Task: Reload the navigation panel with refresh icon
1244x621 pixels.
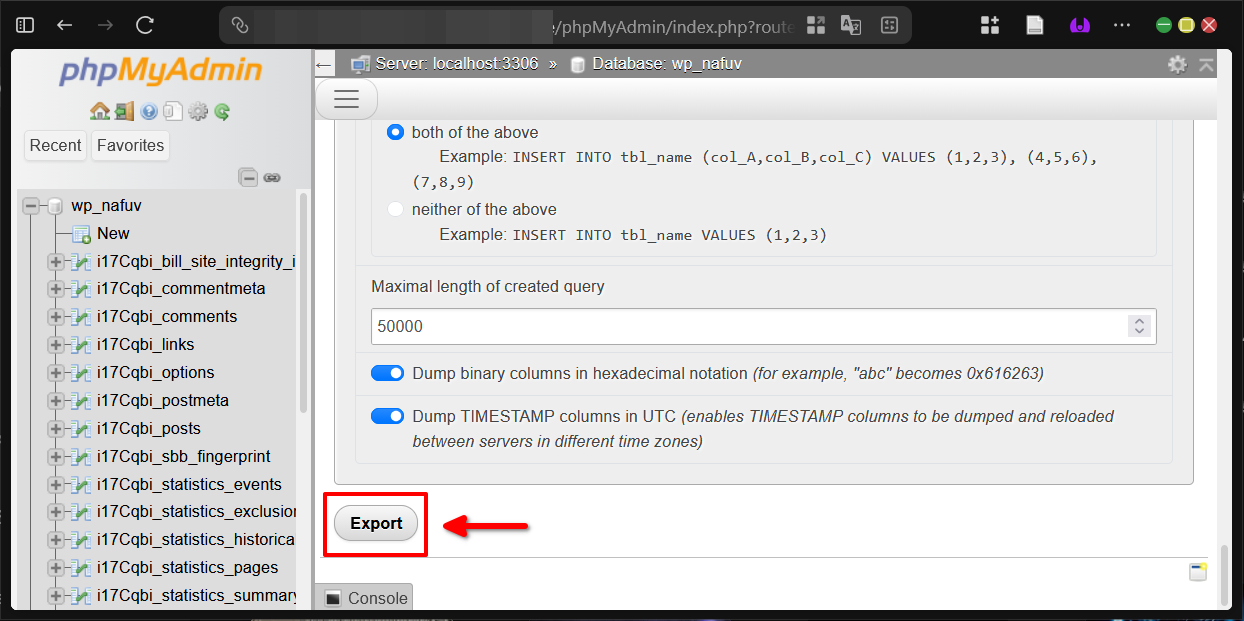Action: pos(221,112)
